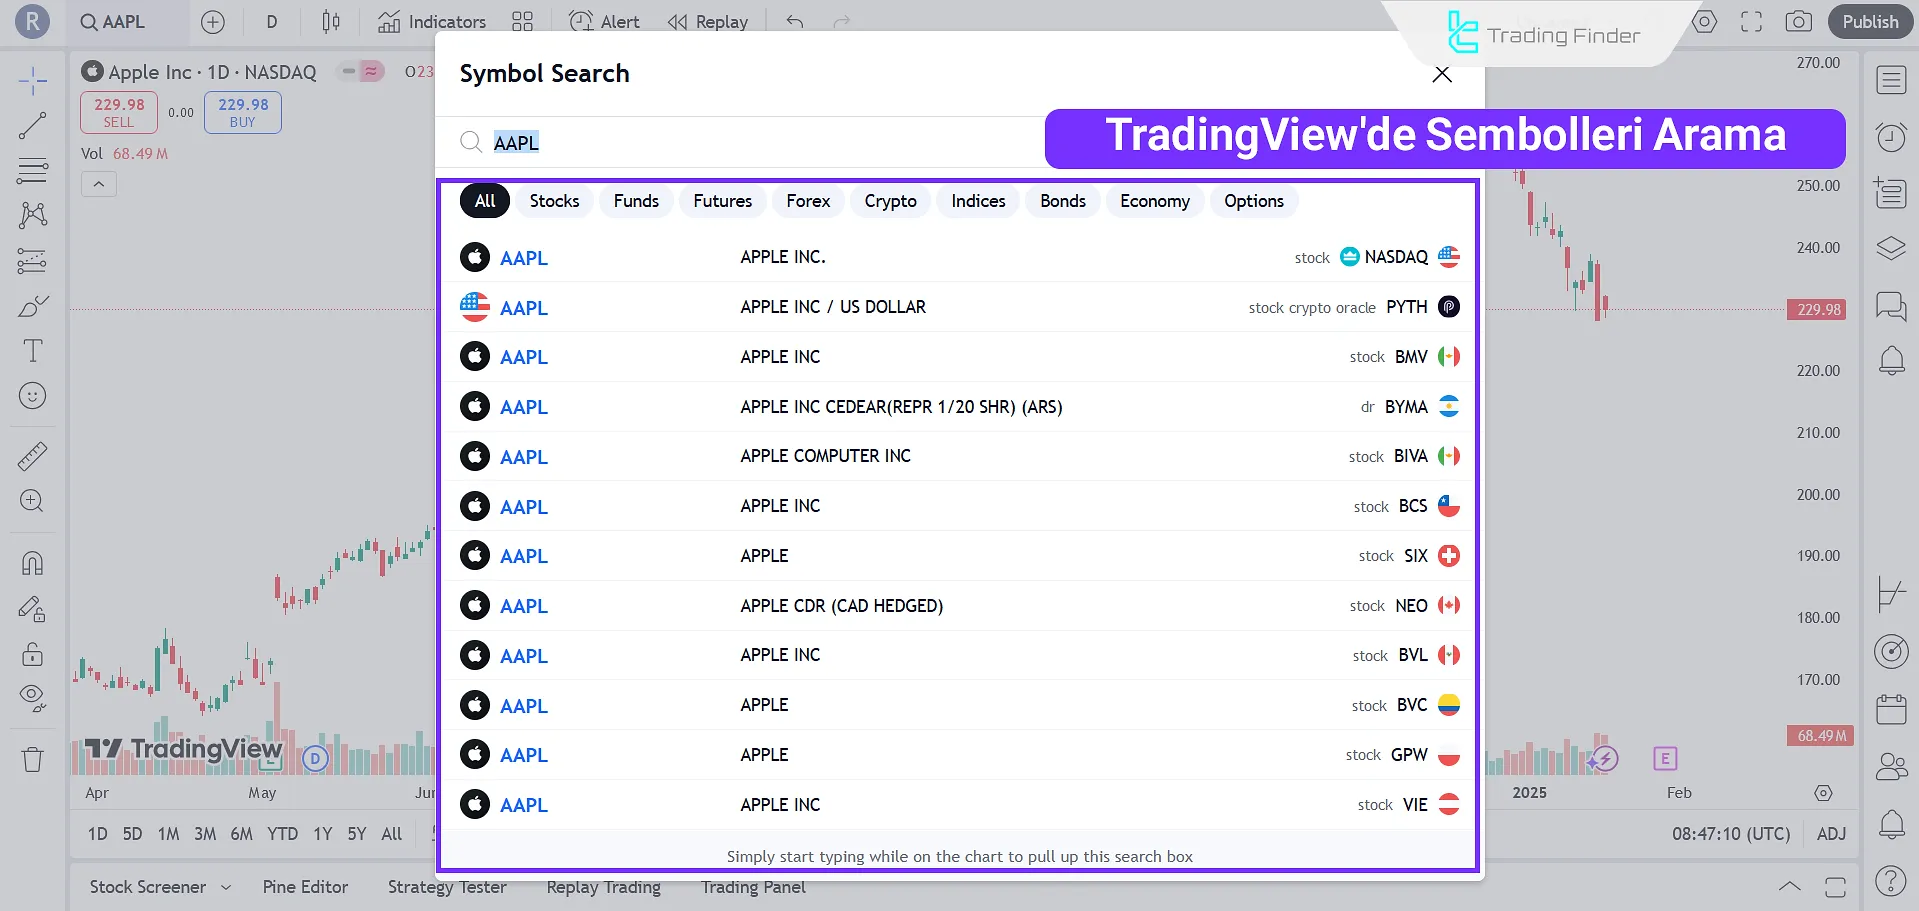The image size is (1919, 911).
Task: Switch to the Crypto category tab
Action: point(889,201)
